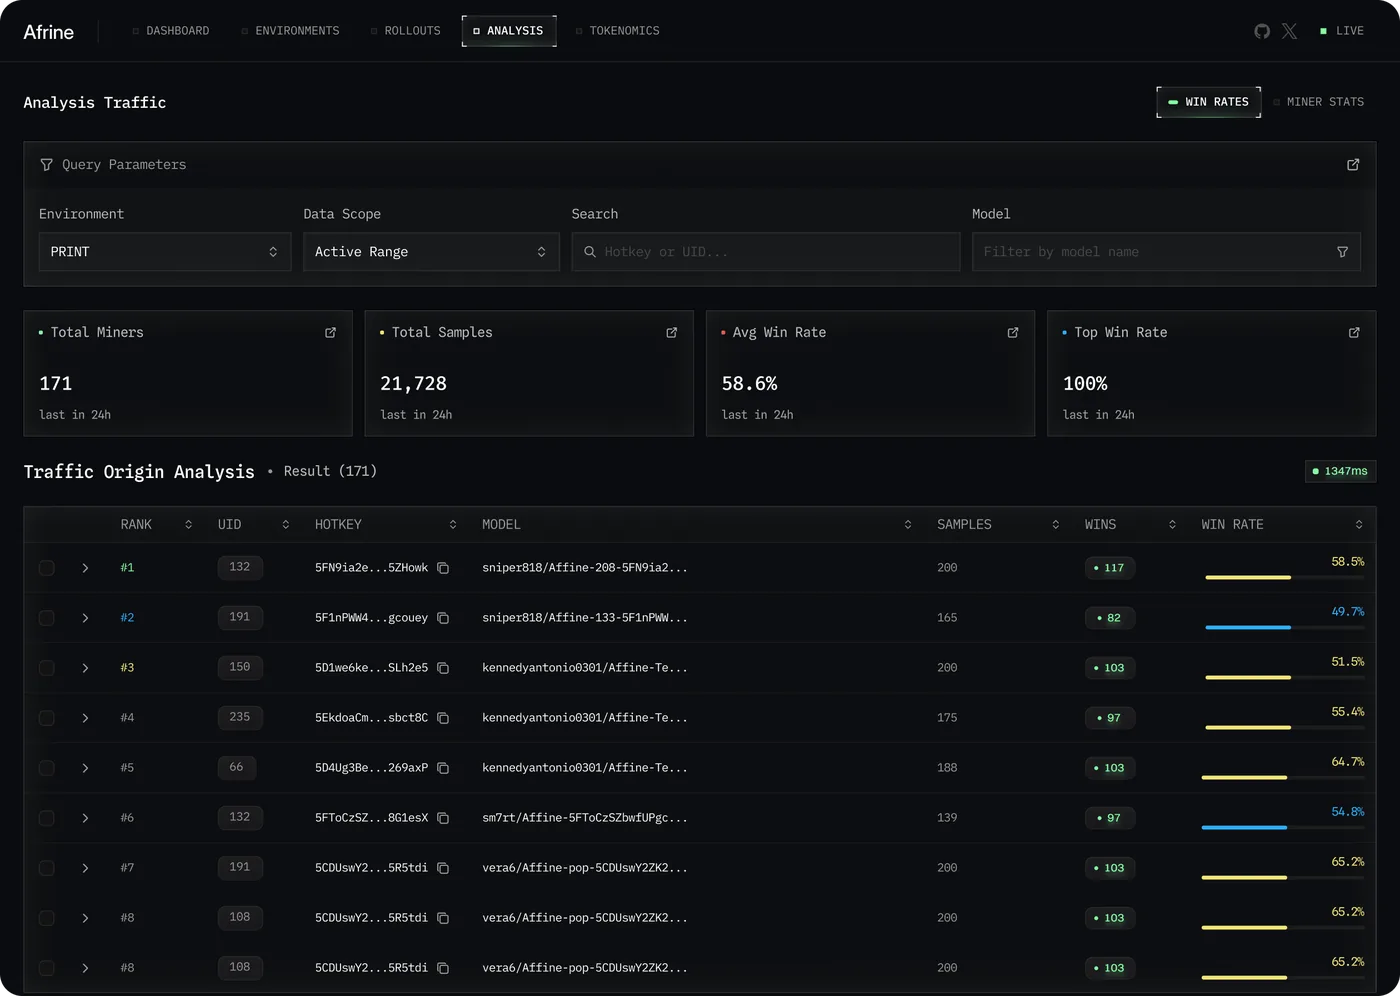
Task: Sort by the SAMPLES column arrows
Action: (x=1055, y=525)
